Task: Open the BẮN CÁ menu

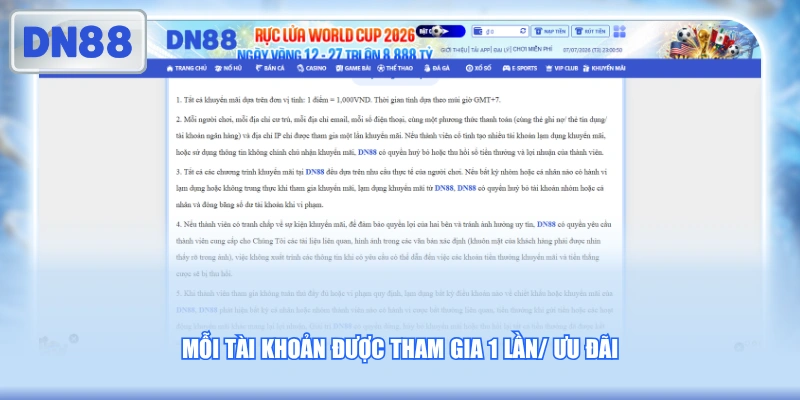Action: (x=269, y=68)
